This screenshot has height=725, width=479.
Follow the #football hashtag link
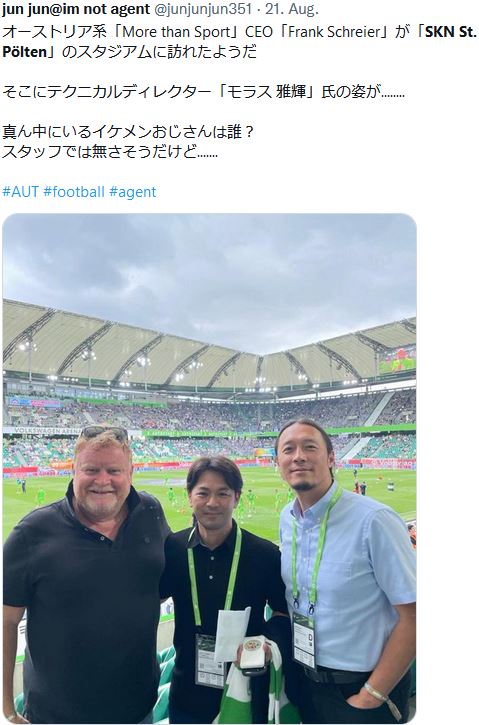click(74, 192)
